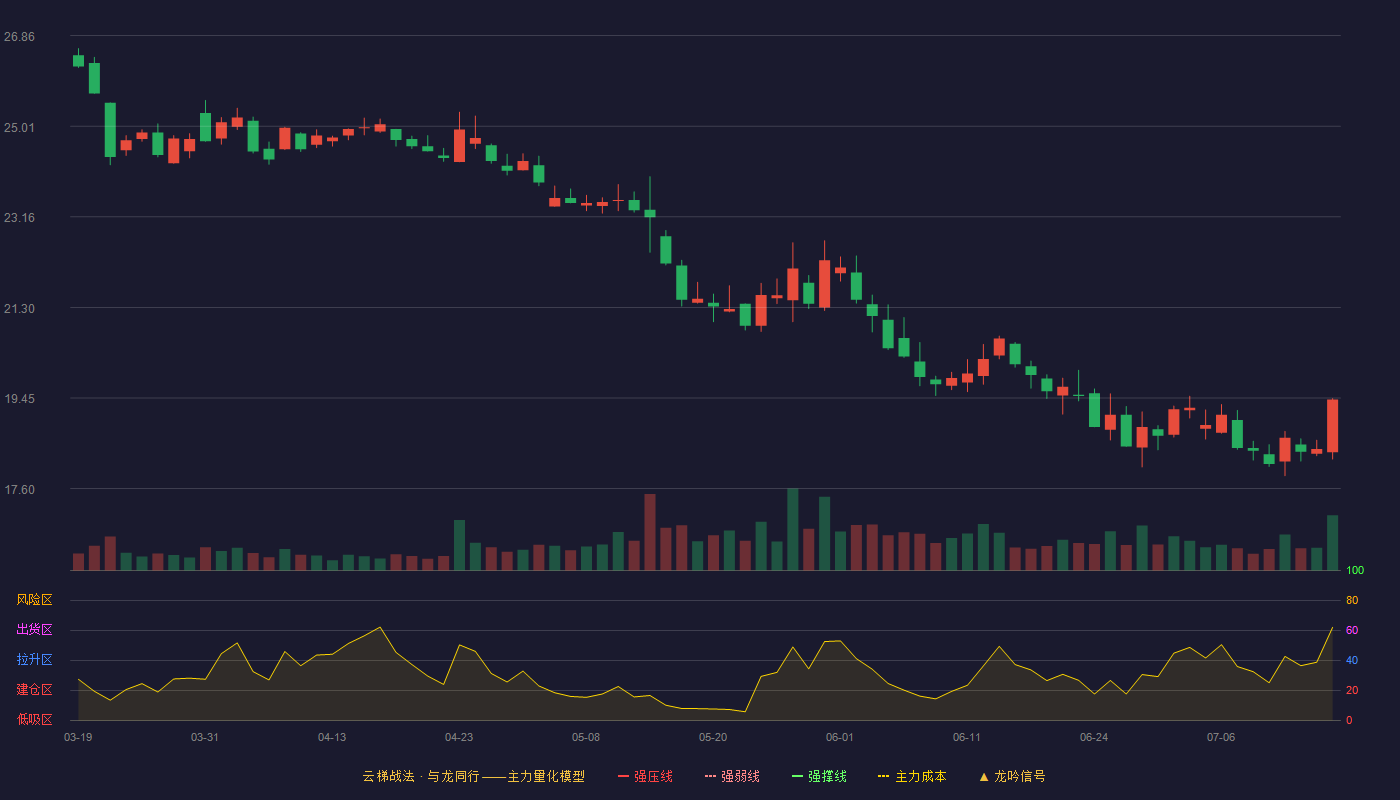Click the 25.01 price axis label

point(19,128)
